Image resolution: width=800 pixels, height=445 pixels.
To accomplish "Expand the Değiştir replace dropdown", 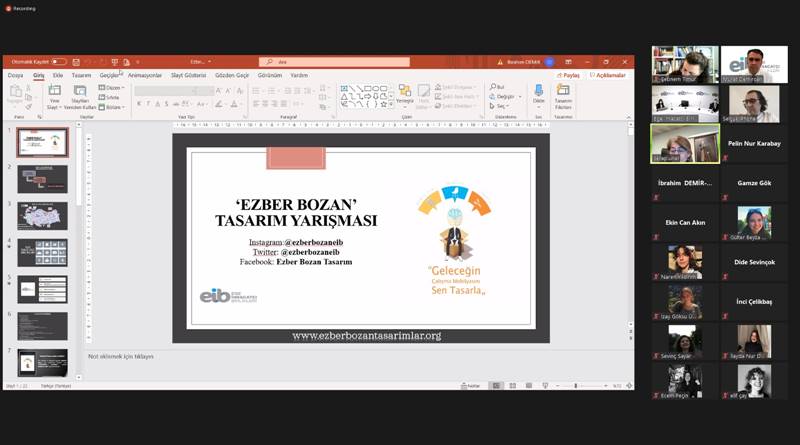I will pyautogui.click(x=506, y=96).
